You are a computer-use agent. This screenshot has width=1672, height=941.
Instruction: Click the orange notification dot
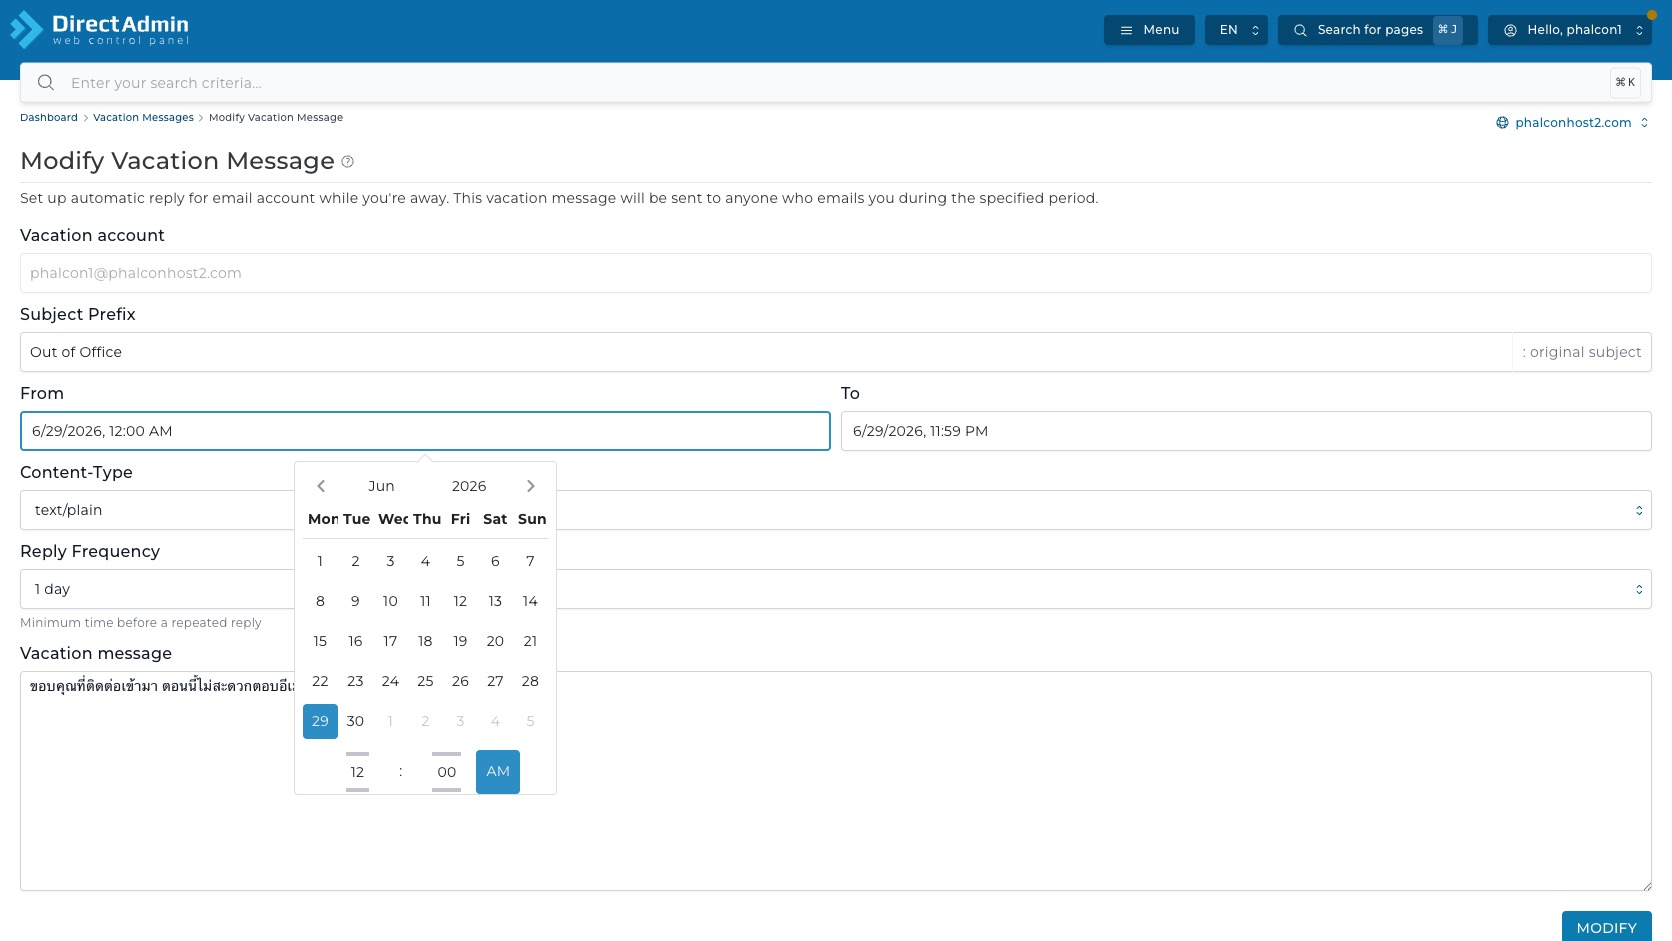[x=1651, y=15]
